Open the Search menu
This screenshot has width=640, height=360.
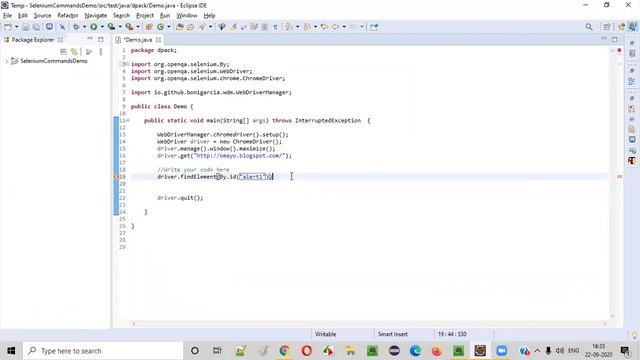[121, 16]
